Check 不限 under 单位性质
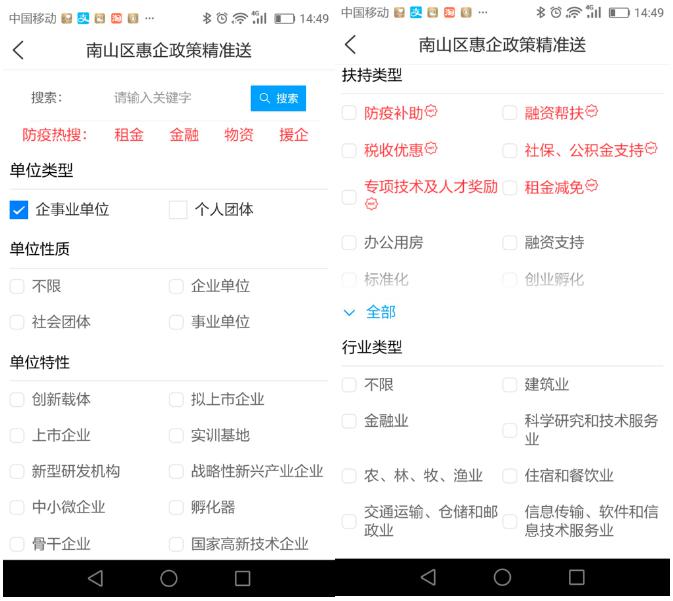This screenshot has height=601, width=673. (x=17, y=286)
